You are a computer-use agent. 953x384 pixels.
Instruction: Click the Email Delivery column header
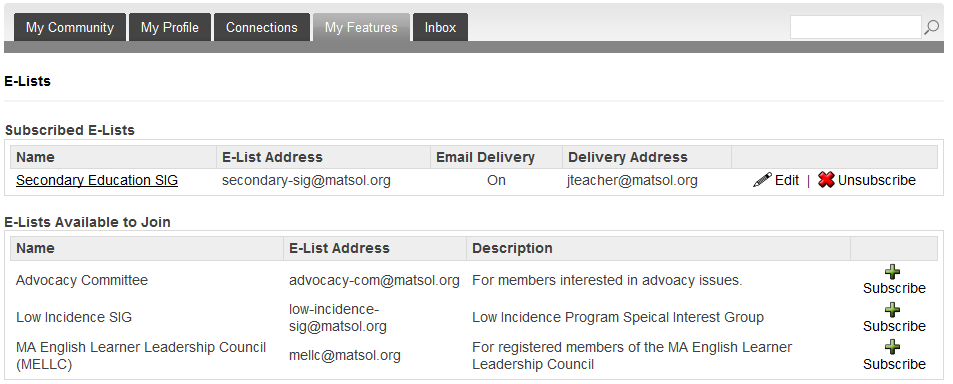pyautogui.click(x=485, y=157)
